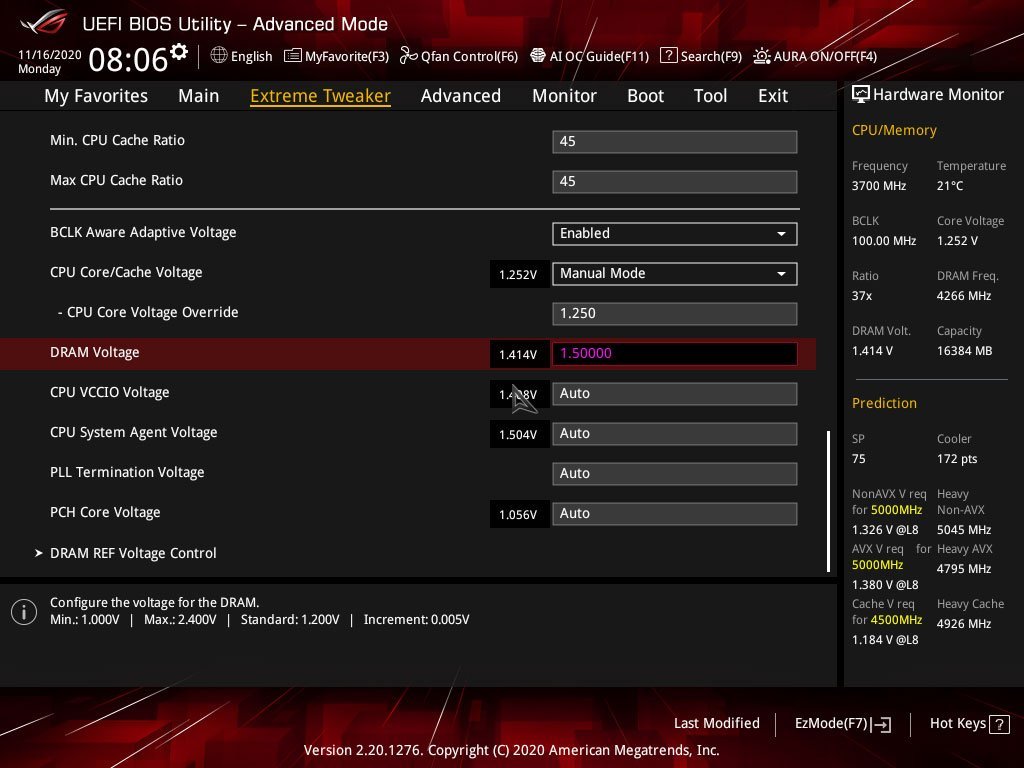Click the 4926 MHz Heavy Cache value
This screenshot has height=768, width=1024.
tap(964, 624)
